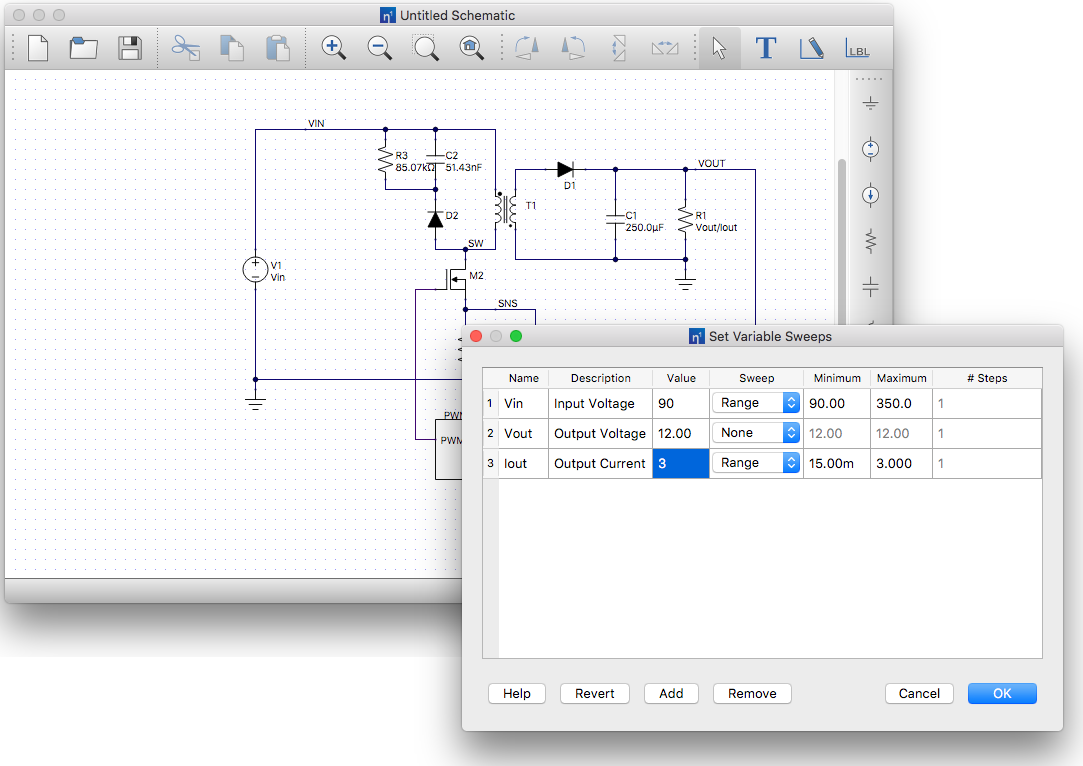Click the Description column header
The height and width of the screenshot is (766, 1083).
(x=600, y=378)
